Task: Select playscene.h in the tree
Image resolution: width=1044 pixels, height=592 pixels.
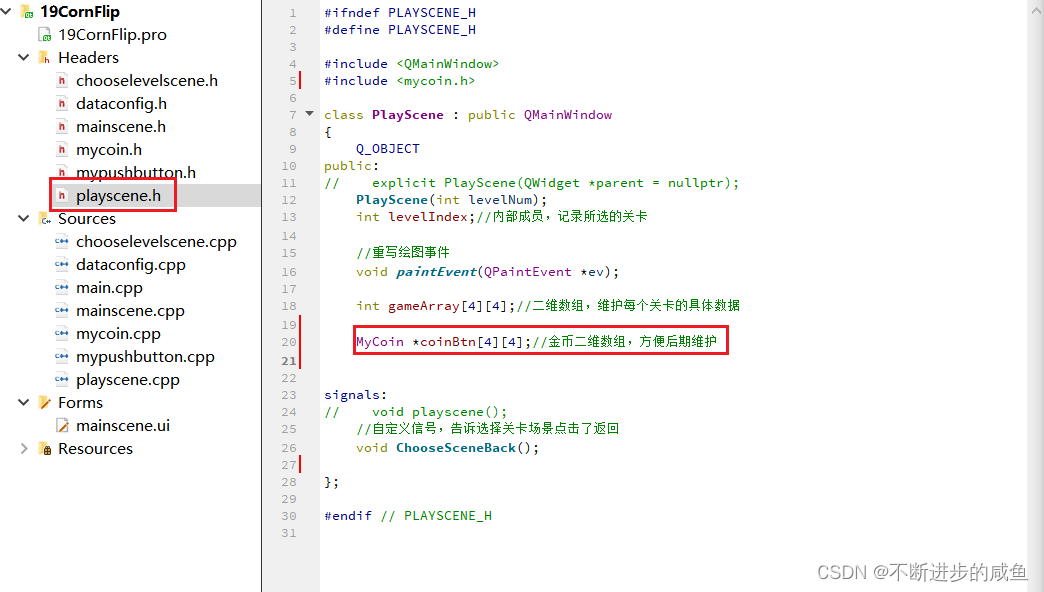Action: pyautogui.click(x=118, y=196)
